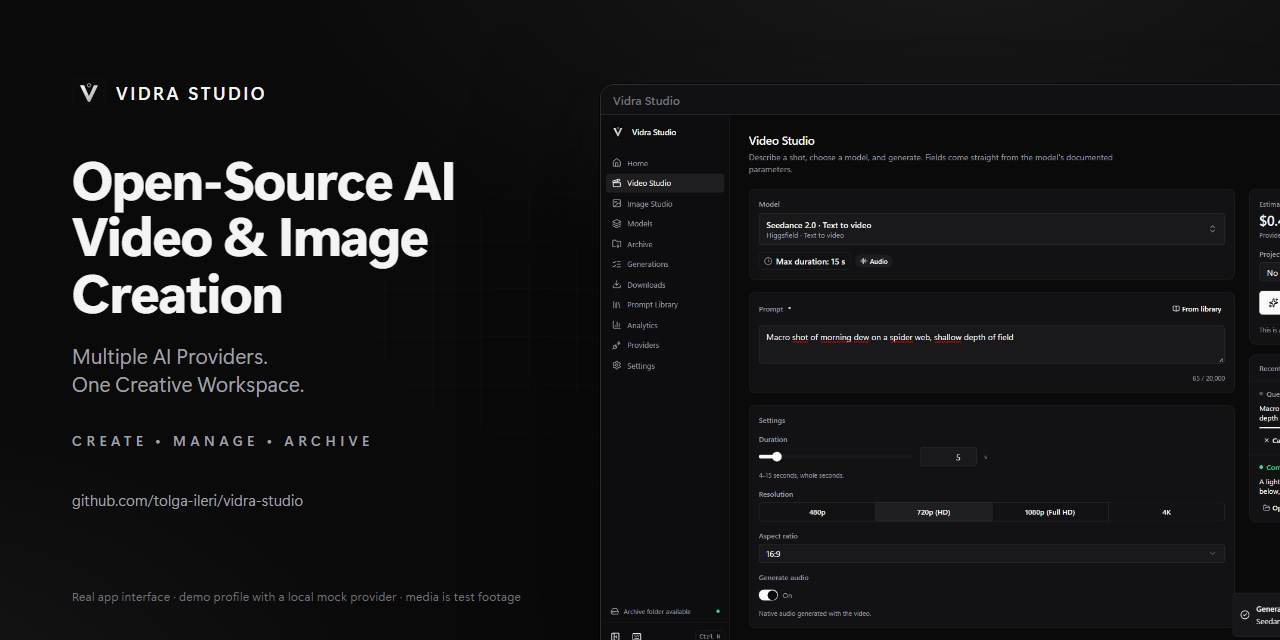Click the Downloads icon

click(x=617, y=285)
